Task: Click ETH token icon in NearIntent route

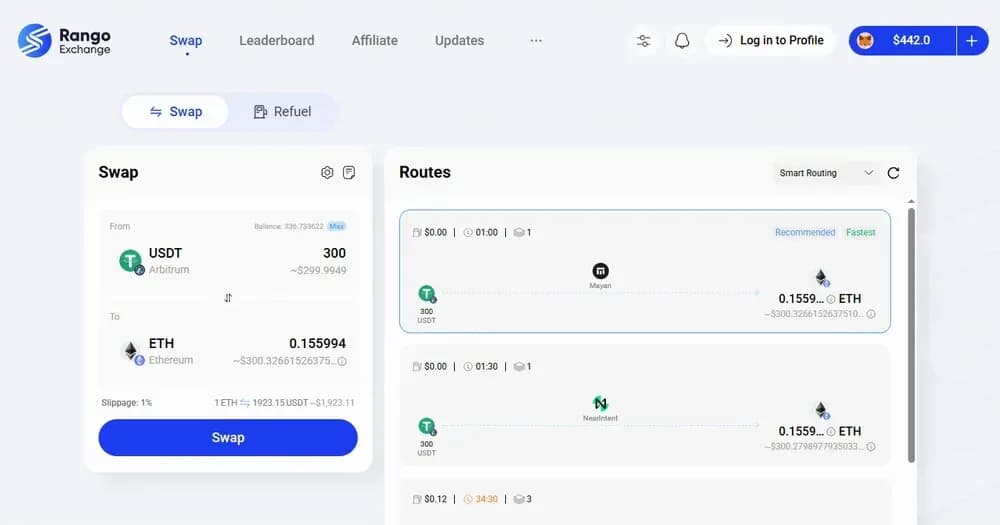Action: tap(821, 410)
